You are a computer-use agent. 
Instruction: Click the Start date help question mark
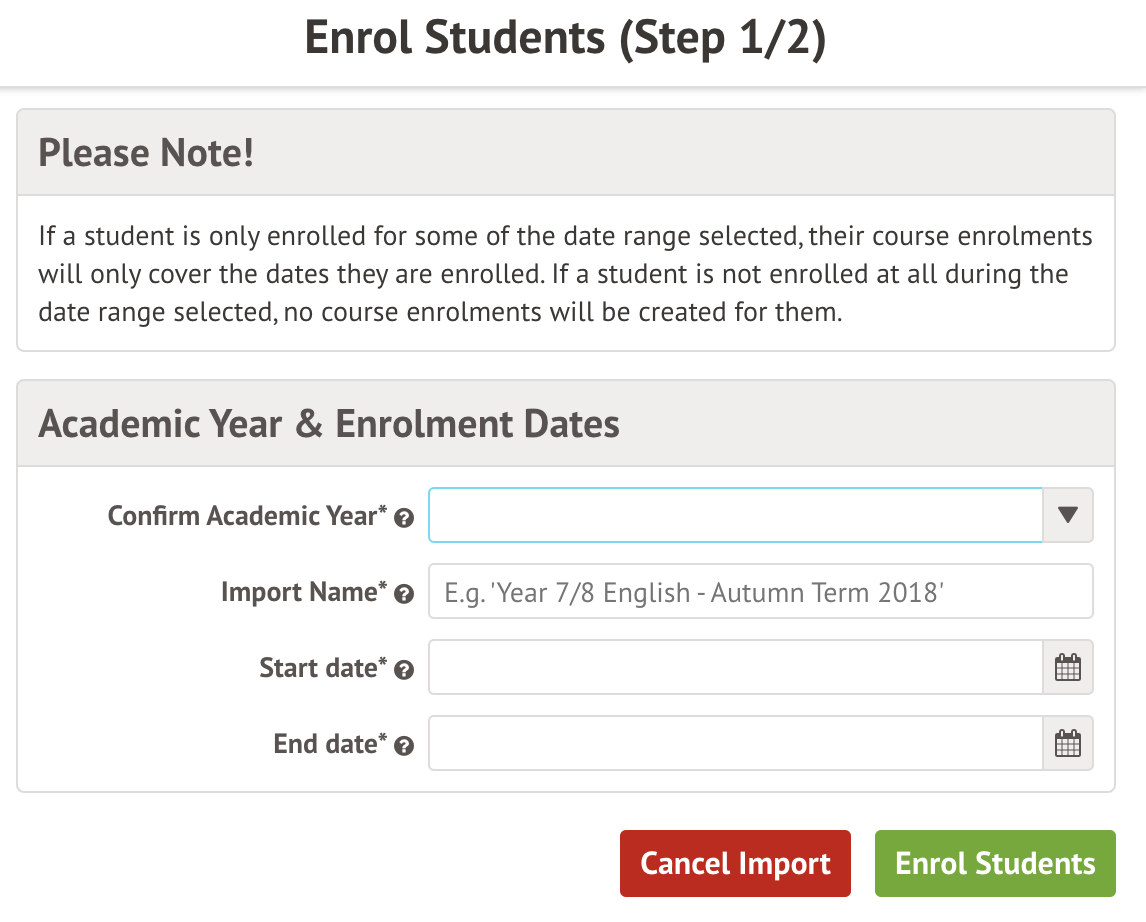click(404, 670)
